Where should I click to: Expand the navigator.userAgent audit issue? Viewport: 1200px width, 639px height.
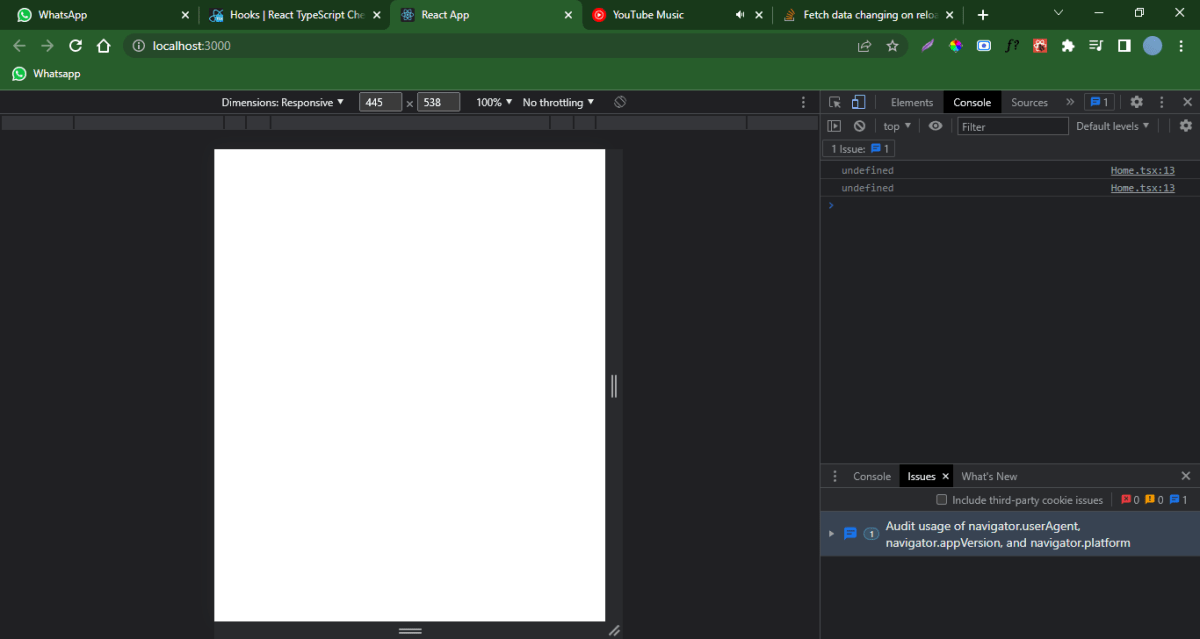[x=831, y=533]
